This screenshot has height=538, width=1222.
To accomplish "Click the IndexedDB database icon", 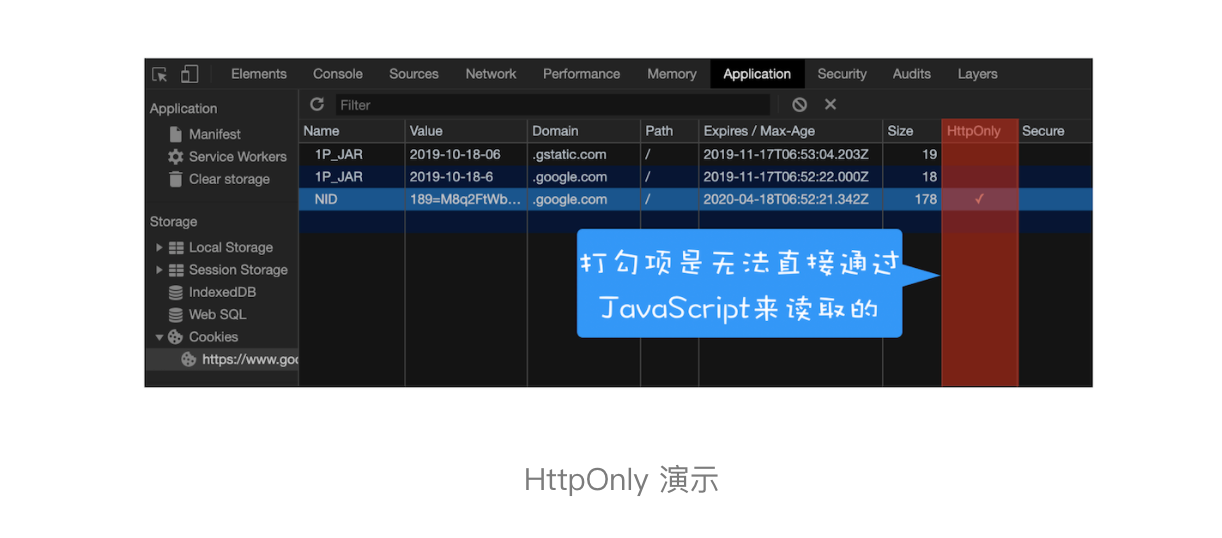I will [176, 292].
